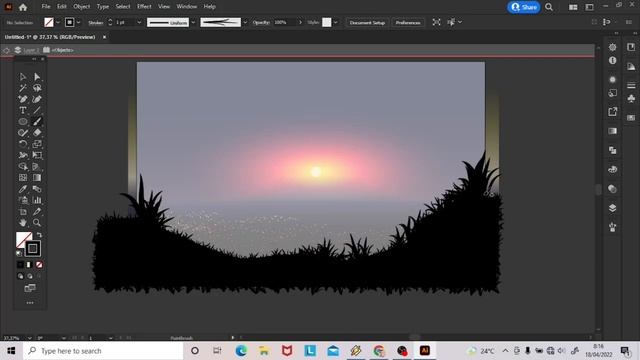Screen dimensions: 640x360
Task: Select the Free Transform tool
Action: [x=37, y=155]
